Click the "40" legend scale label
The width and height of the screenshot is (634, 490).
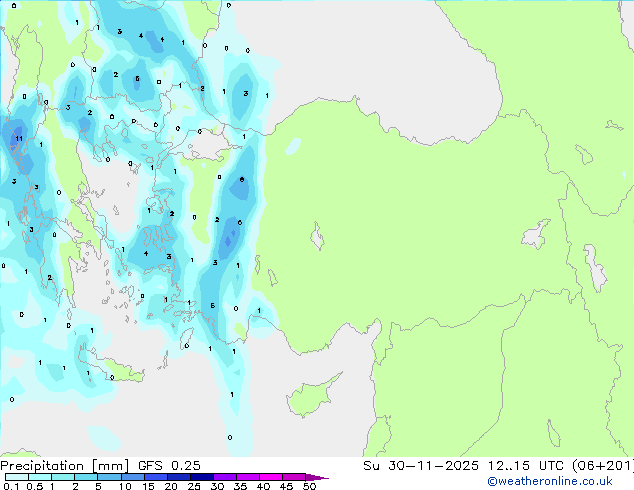point(264,486)
